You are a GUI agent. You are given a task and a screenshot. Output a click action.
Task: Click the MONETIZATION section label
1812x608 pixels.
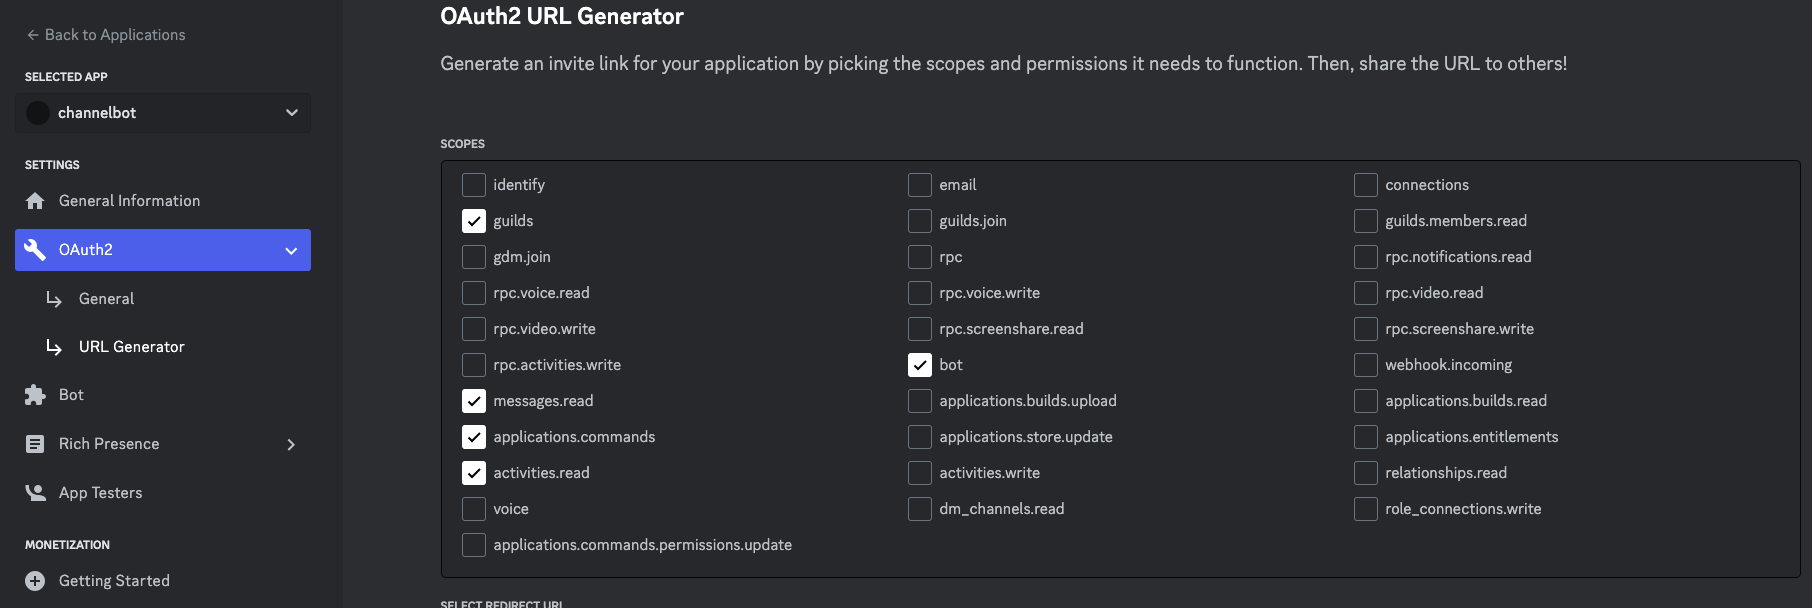pos(67,545)
